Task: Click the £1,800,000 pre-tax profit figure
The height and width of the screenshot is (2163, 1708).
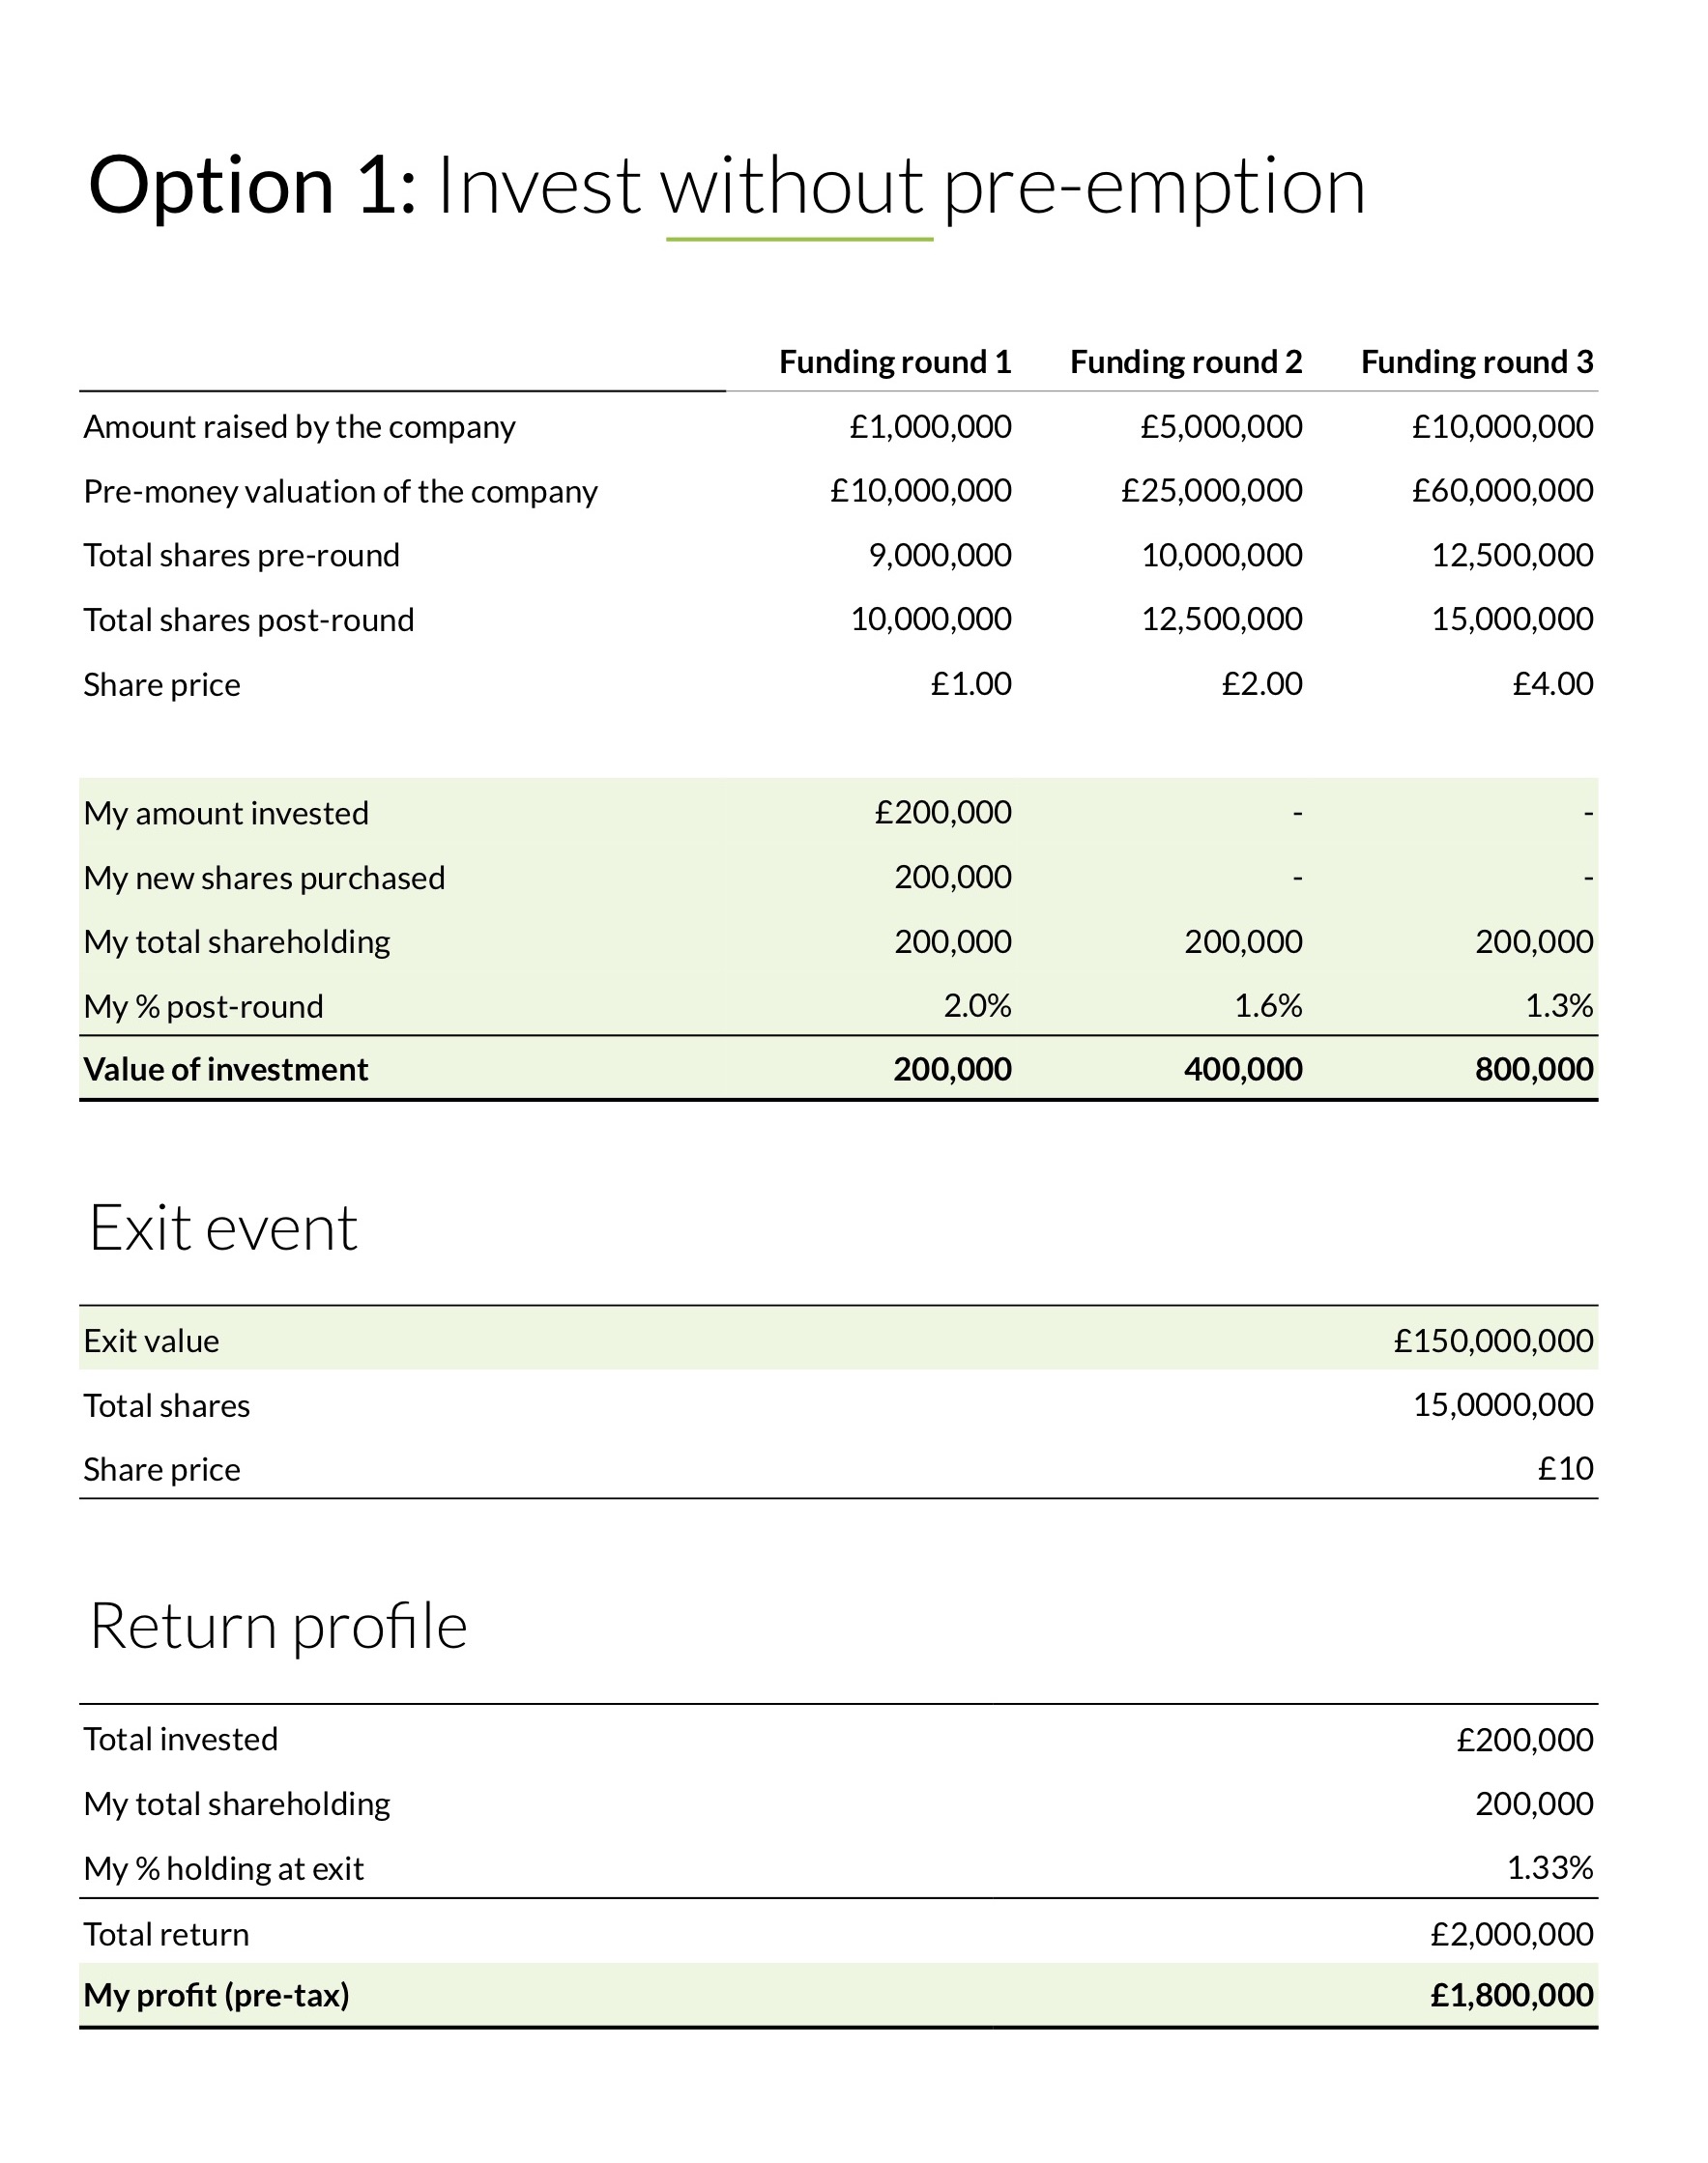Action: point(1511,1996)
